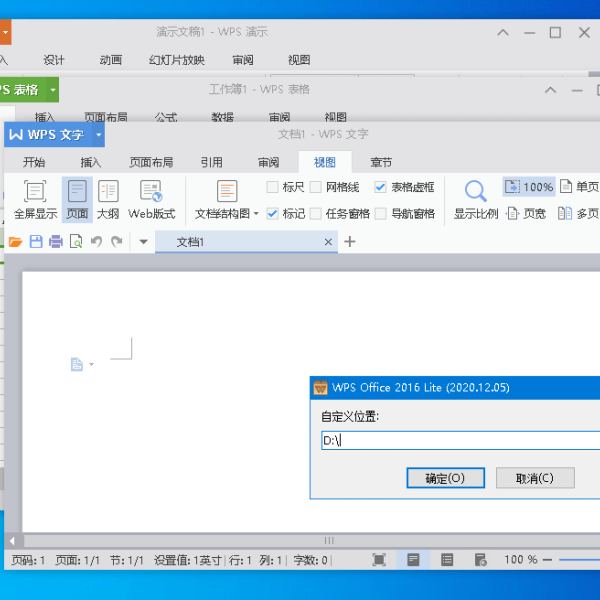Viewport: 600px width, 600px height.
Task: Open 公式 tab in WPS 表格
Action: point(166,117)
